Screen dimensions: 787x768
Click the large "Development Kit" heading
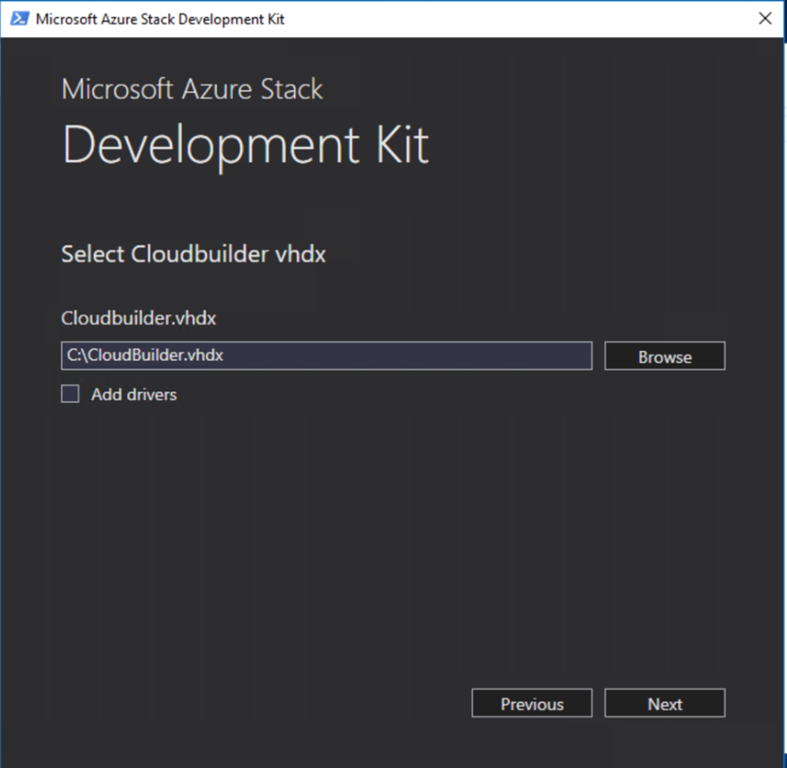click(x=245, y=145)
